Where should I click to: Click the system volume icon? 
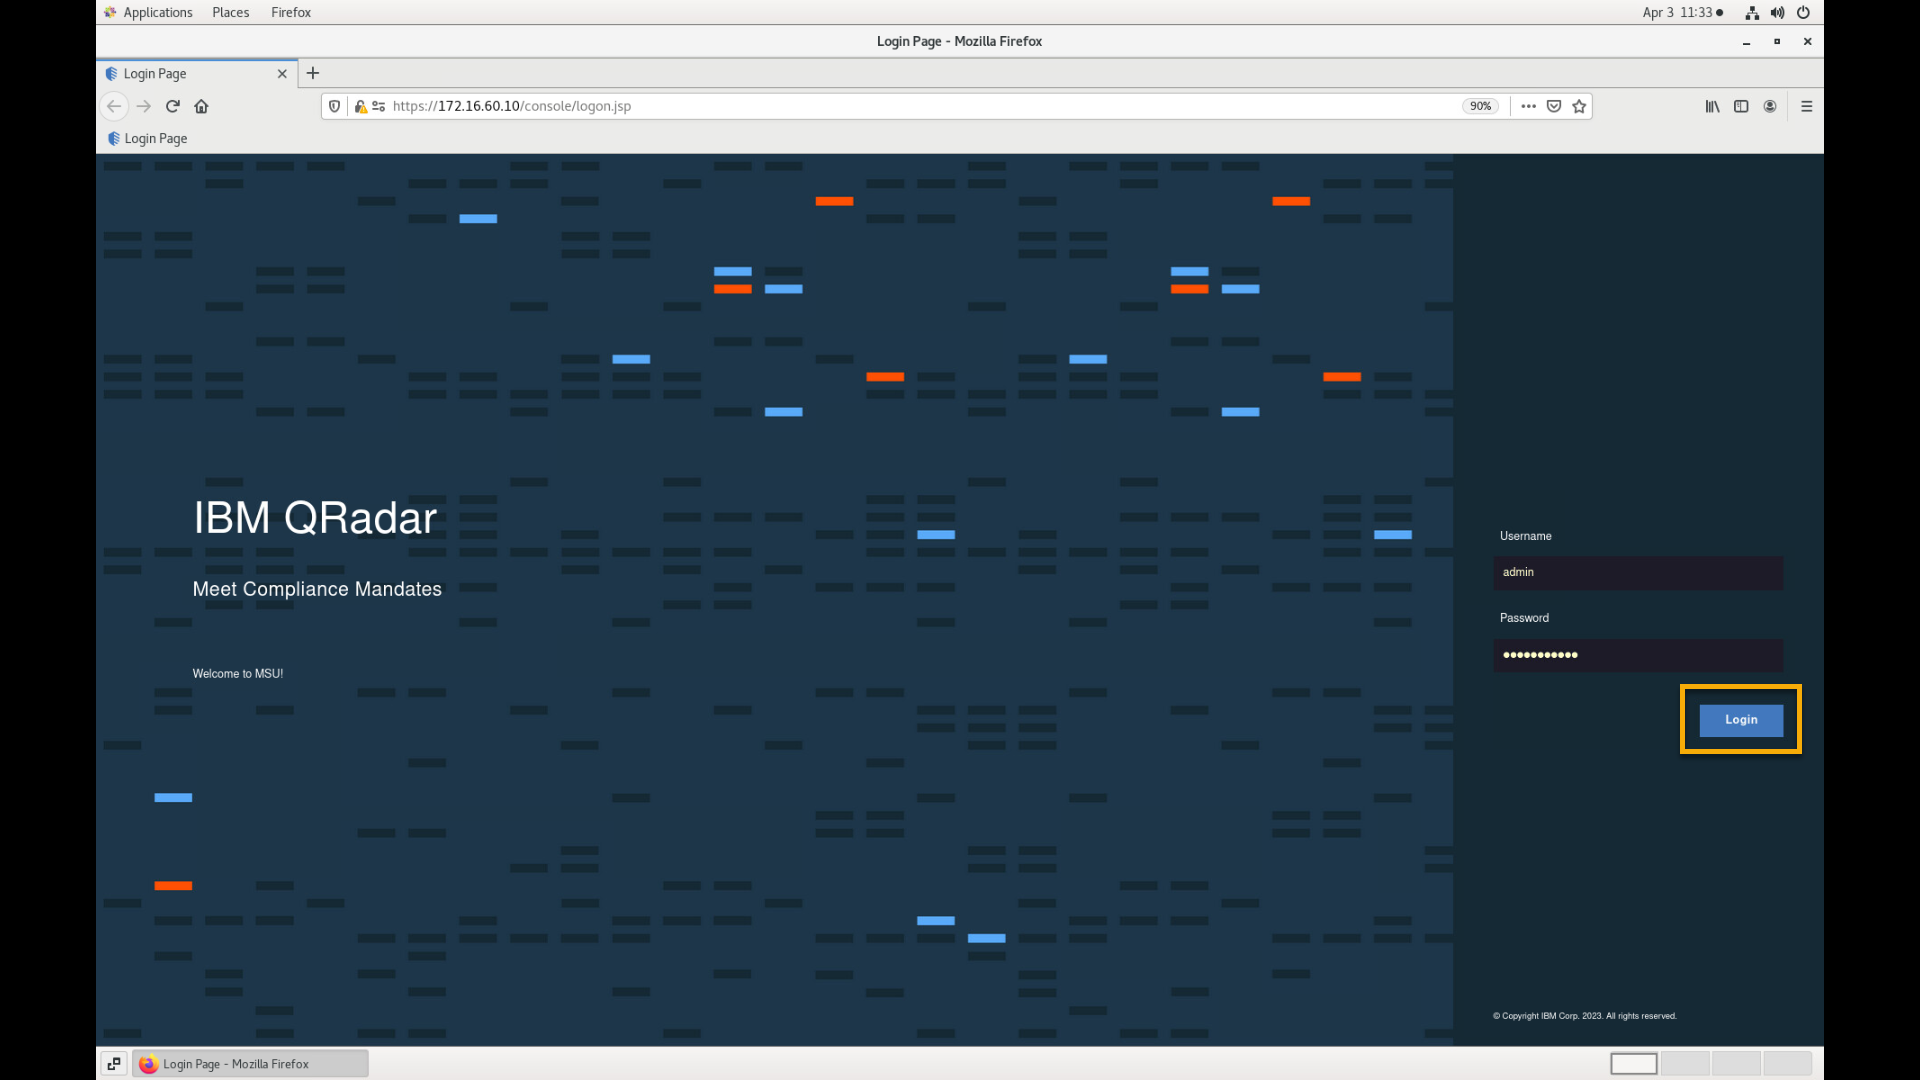pos(1777,13)
